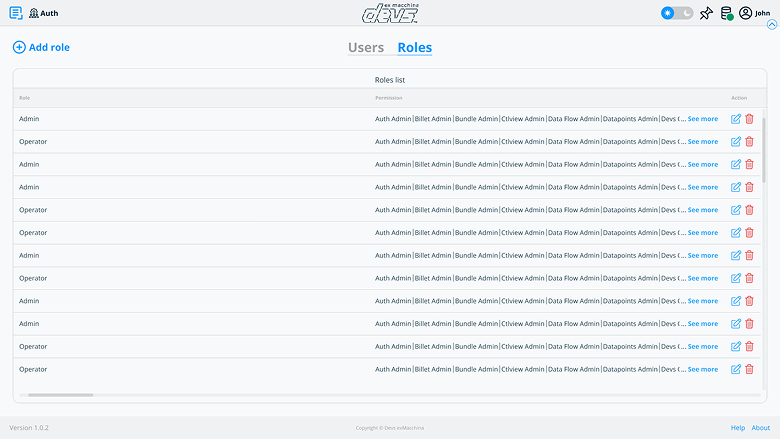Viewport: 780px width, 439px height.
Task: Open the Auth module label in the header
Action: 42,13
